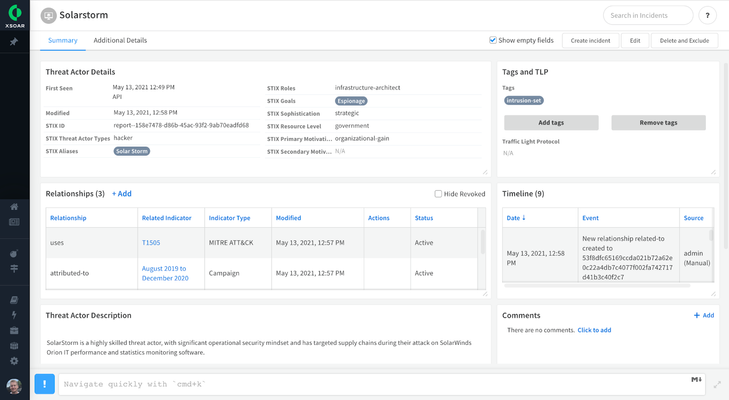Enable the Hide Revoked checkbox
The width and height of the screenshot is (729, 400).
coord(438,194)
